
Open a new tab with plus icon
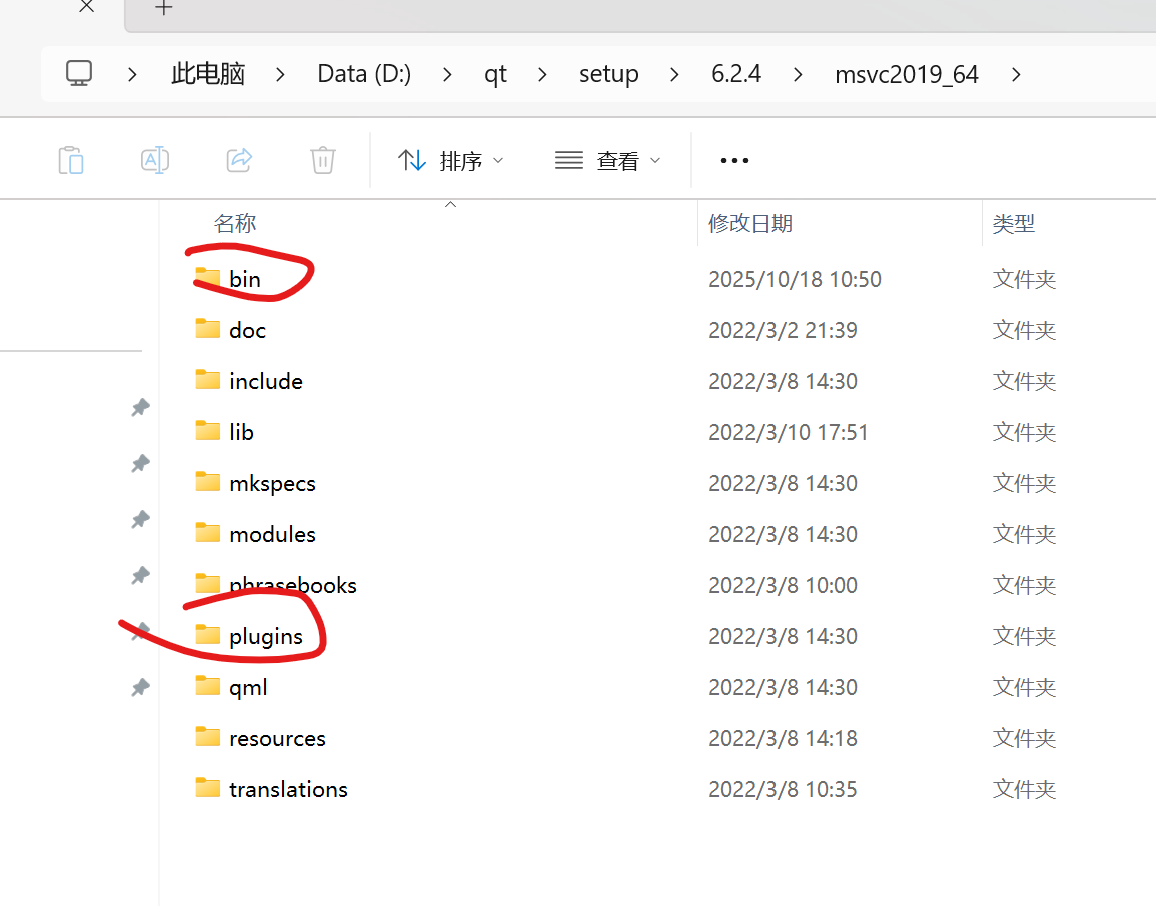[164, 8]
